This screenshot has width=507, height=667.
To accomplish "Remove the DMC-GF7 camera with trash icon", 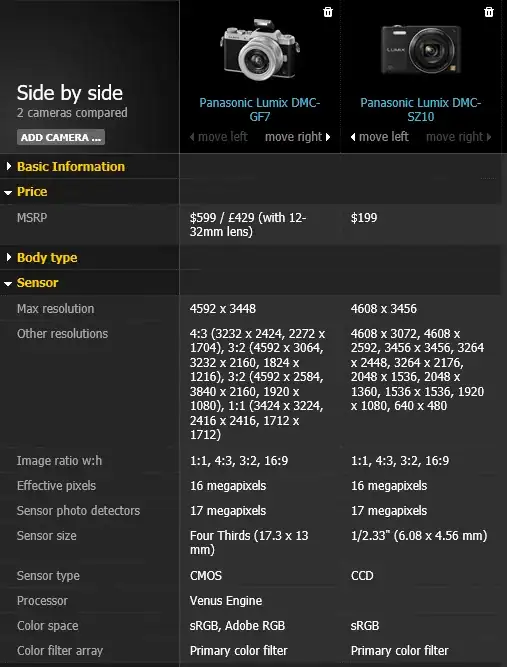I will click(328, 12).
